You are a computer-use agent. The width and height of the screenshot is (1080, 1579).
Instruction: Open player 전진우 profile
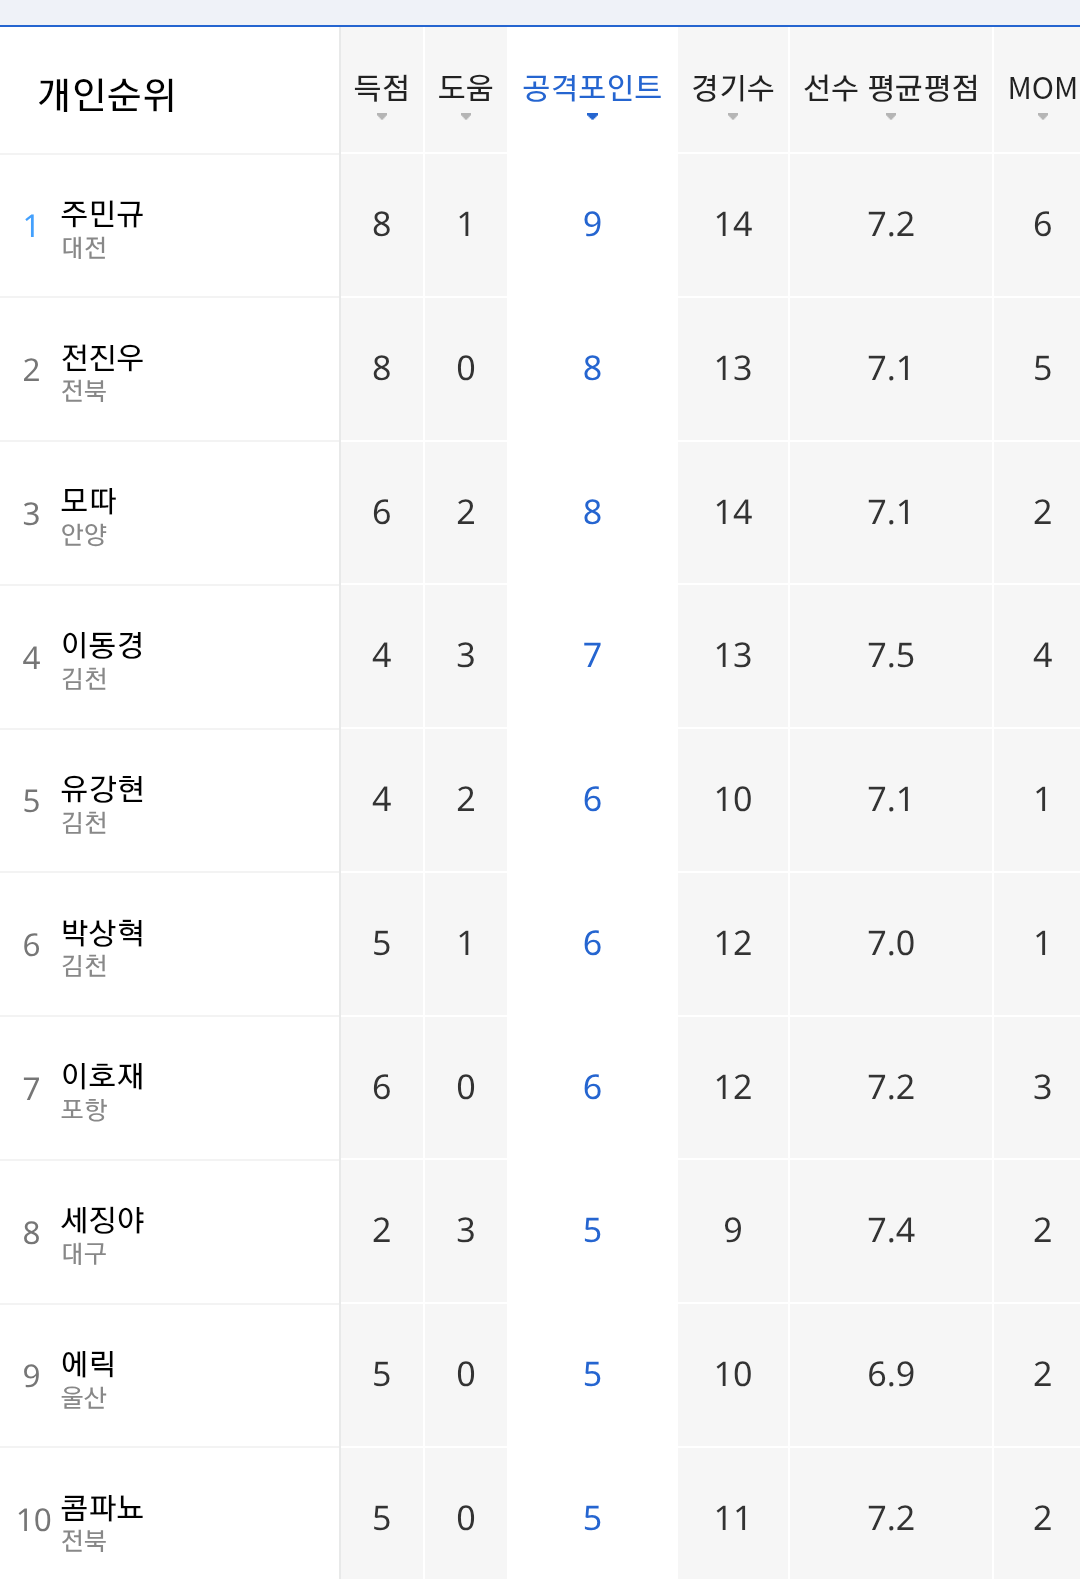[x=102, y=357]
